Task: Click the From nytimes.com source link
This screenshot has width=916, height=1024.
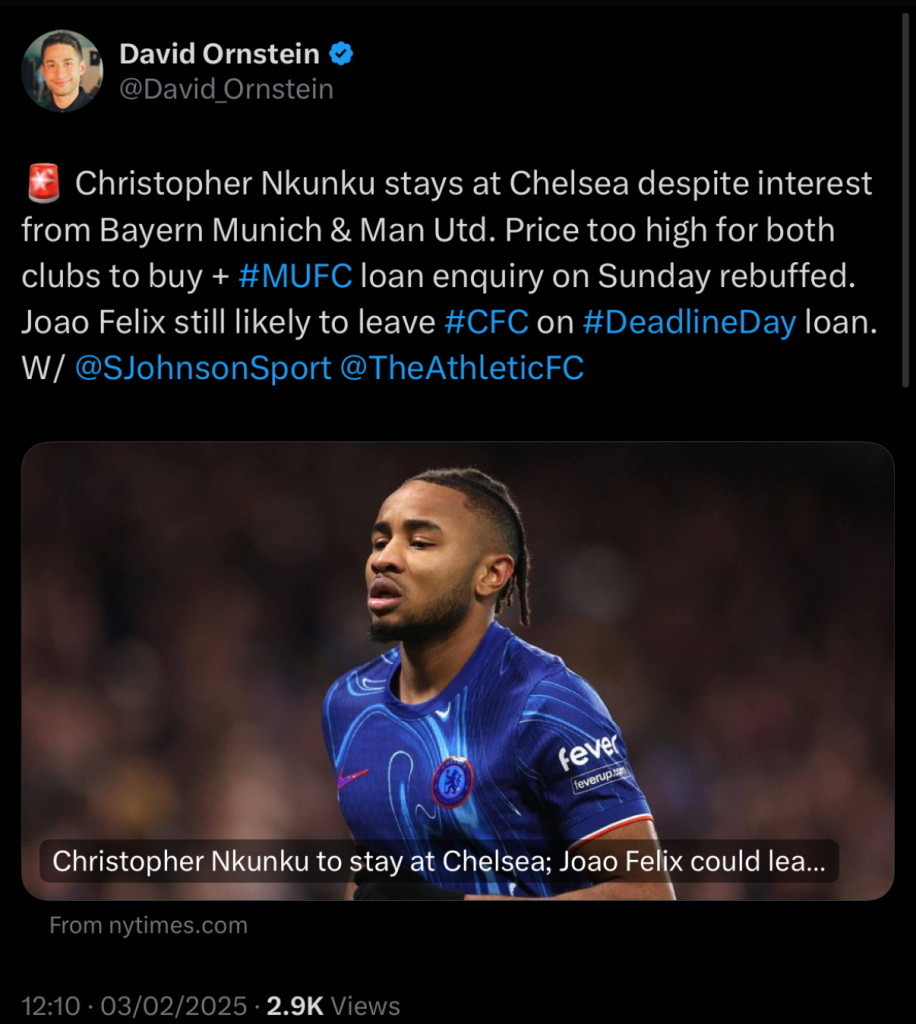Action: 148,925
